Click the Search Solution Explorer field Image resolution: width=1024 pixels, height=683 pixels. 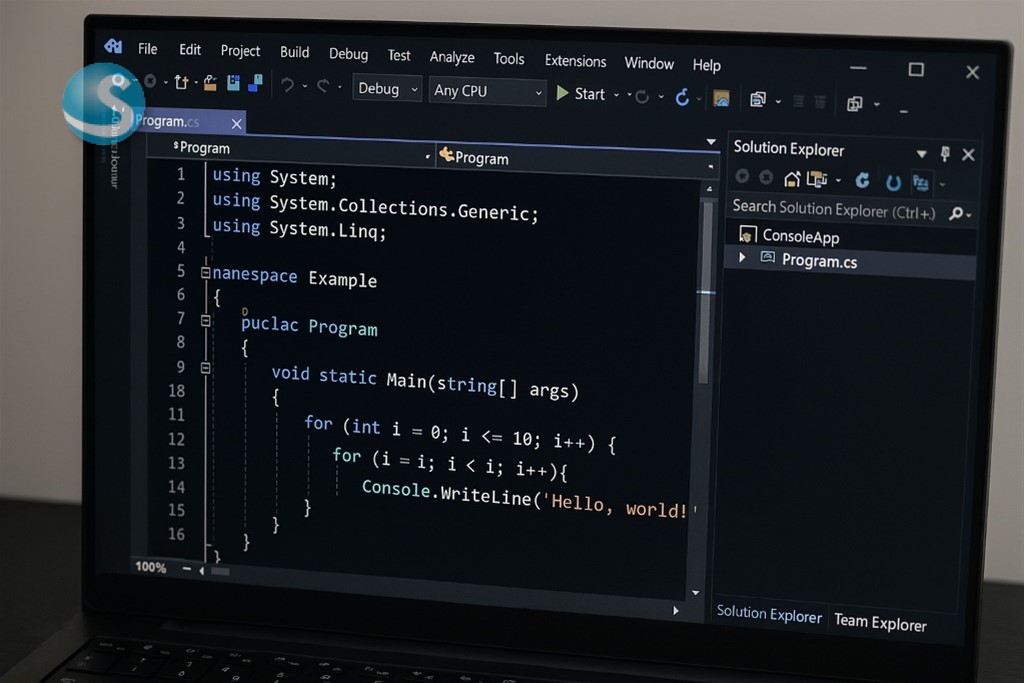832,209
